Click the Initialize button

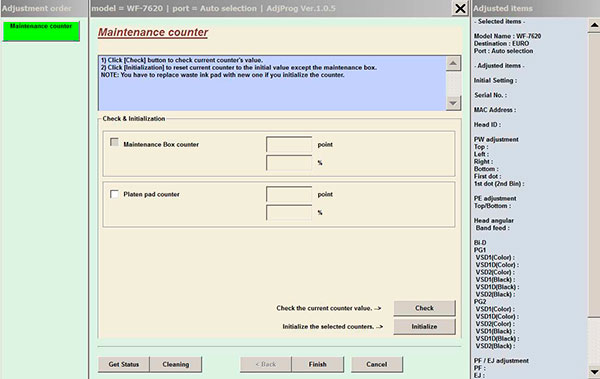click(x=424, y=327)
